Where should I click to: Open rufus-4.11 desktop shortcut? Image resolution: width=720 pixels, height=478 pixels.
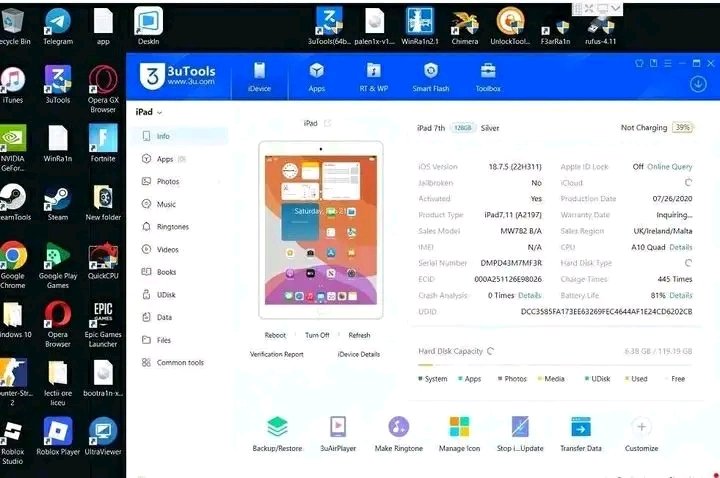pyautogui.click(x=600, y=29)
